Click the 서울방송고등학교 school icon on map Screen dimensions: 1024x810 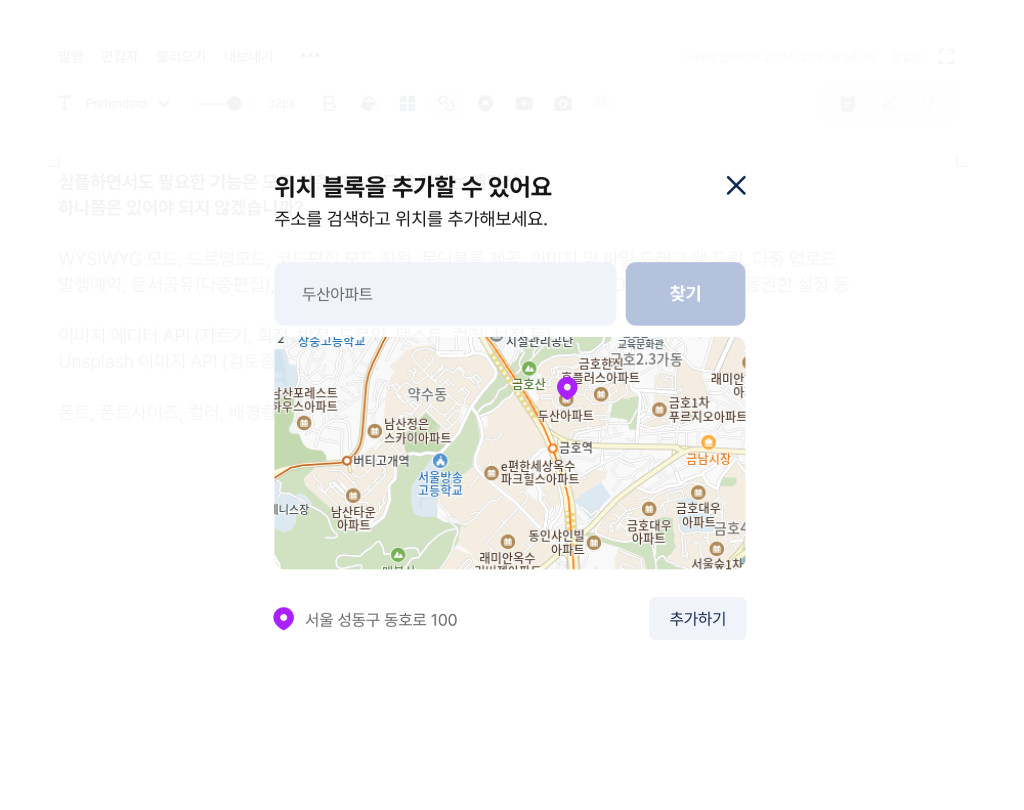441,461
